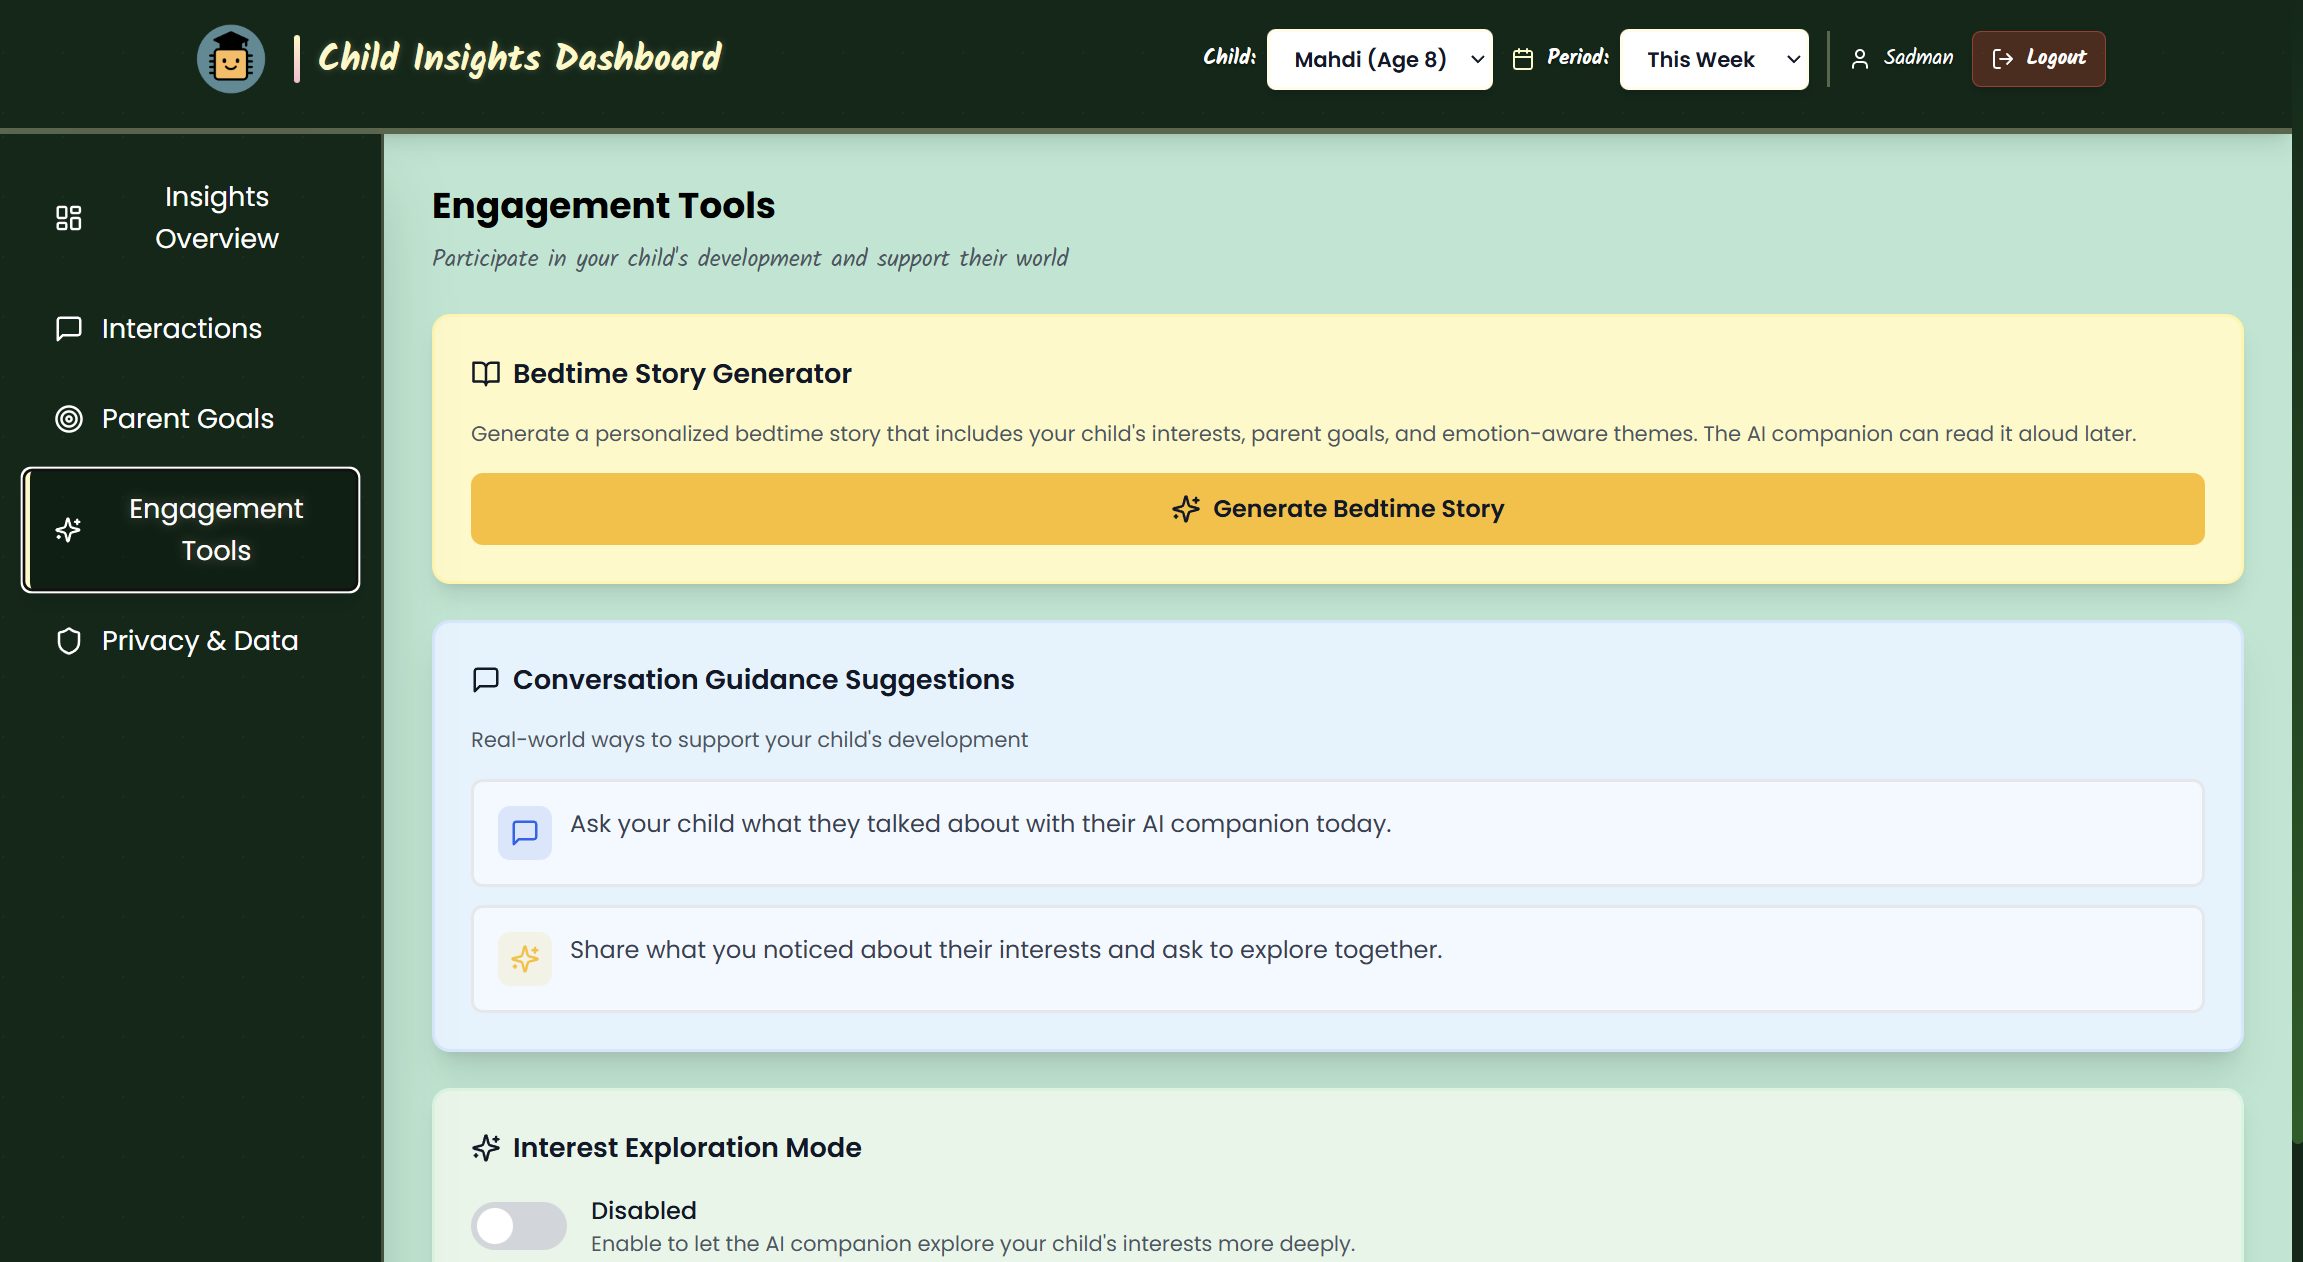Click the user profile icon beside Sadman
Screen dimensions: 2303x1262
[1860, 59]
